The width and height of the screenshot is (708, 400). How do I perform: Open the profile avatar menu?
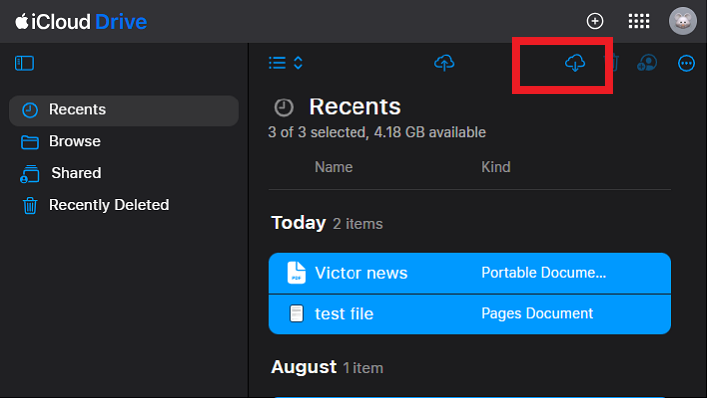682,21
